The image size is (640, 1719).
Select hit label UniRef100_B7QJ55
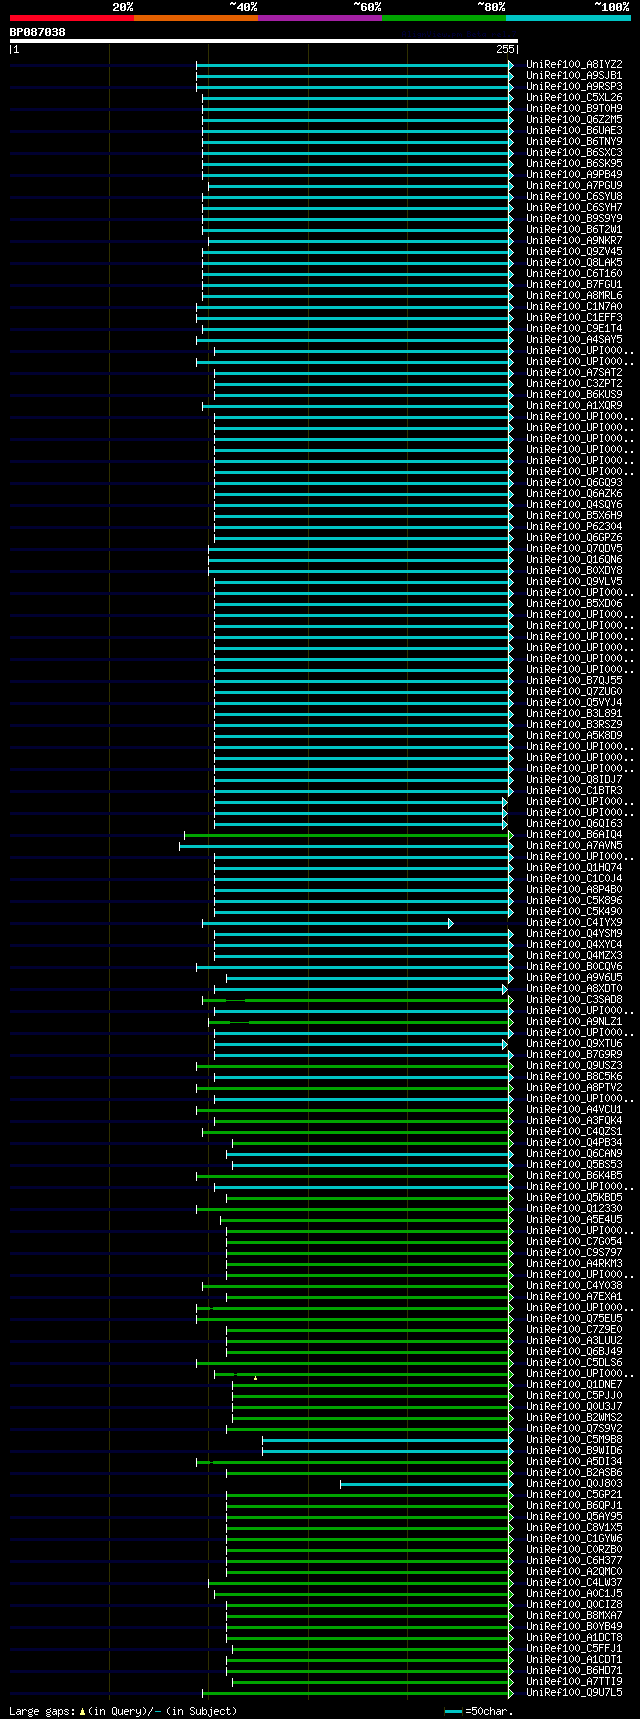574,681
